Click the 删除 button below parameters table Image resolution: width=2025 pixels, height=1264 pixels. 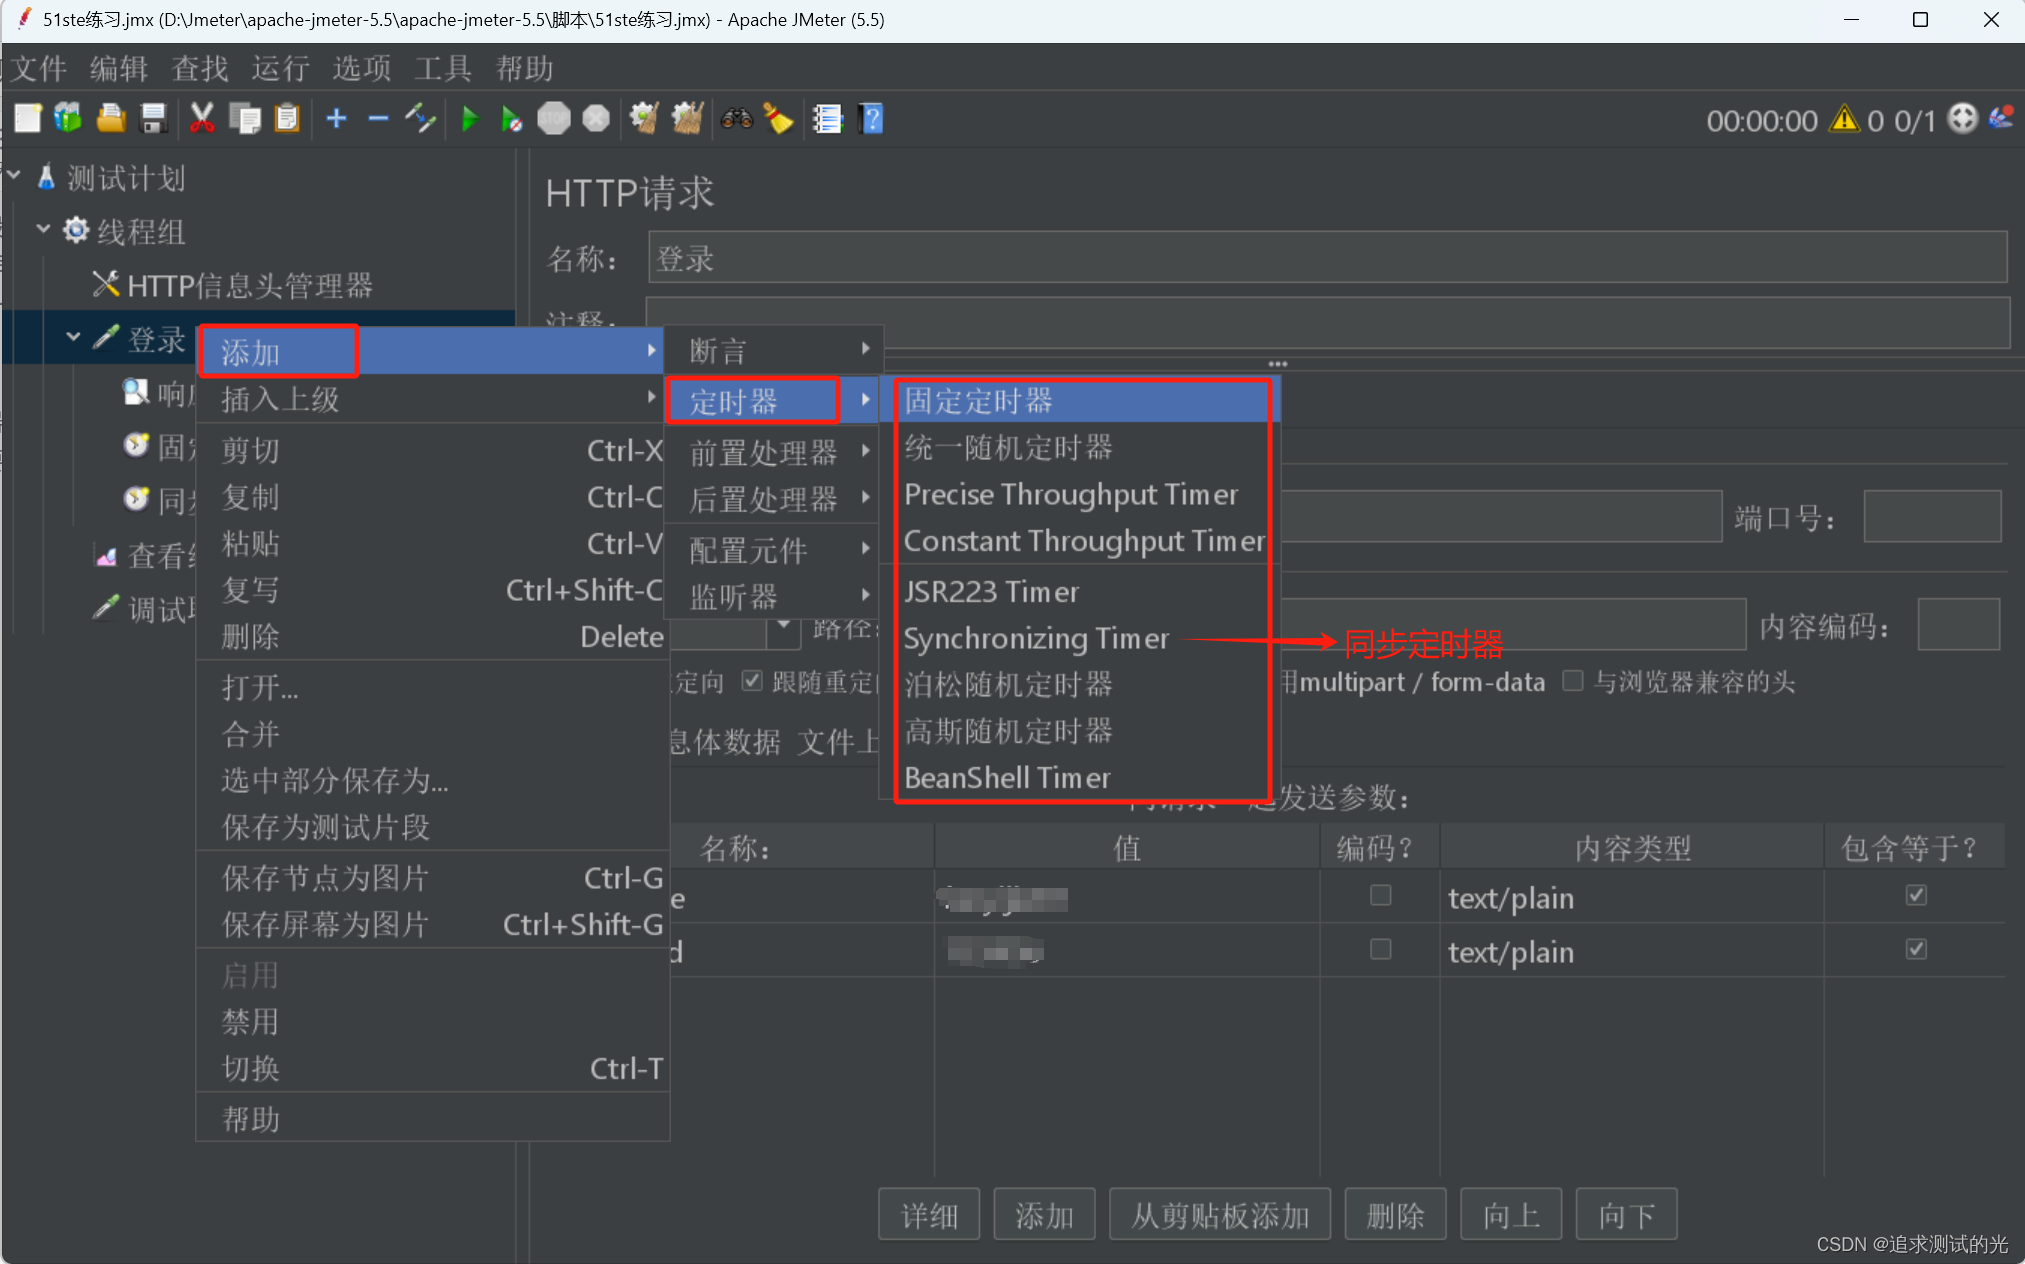point(1395,1215)
